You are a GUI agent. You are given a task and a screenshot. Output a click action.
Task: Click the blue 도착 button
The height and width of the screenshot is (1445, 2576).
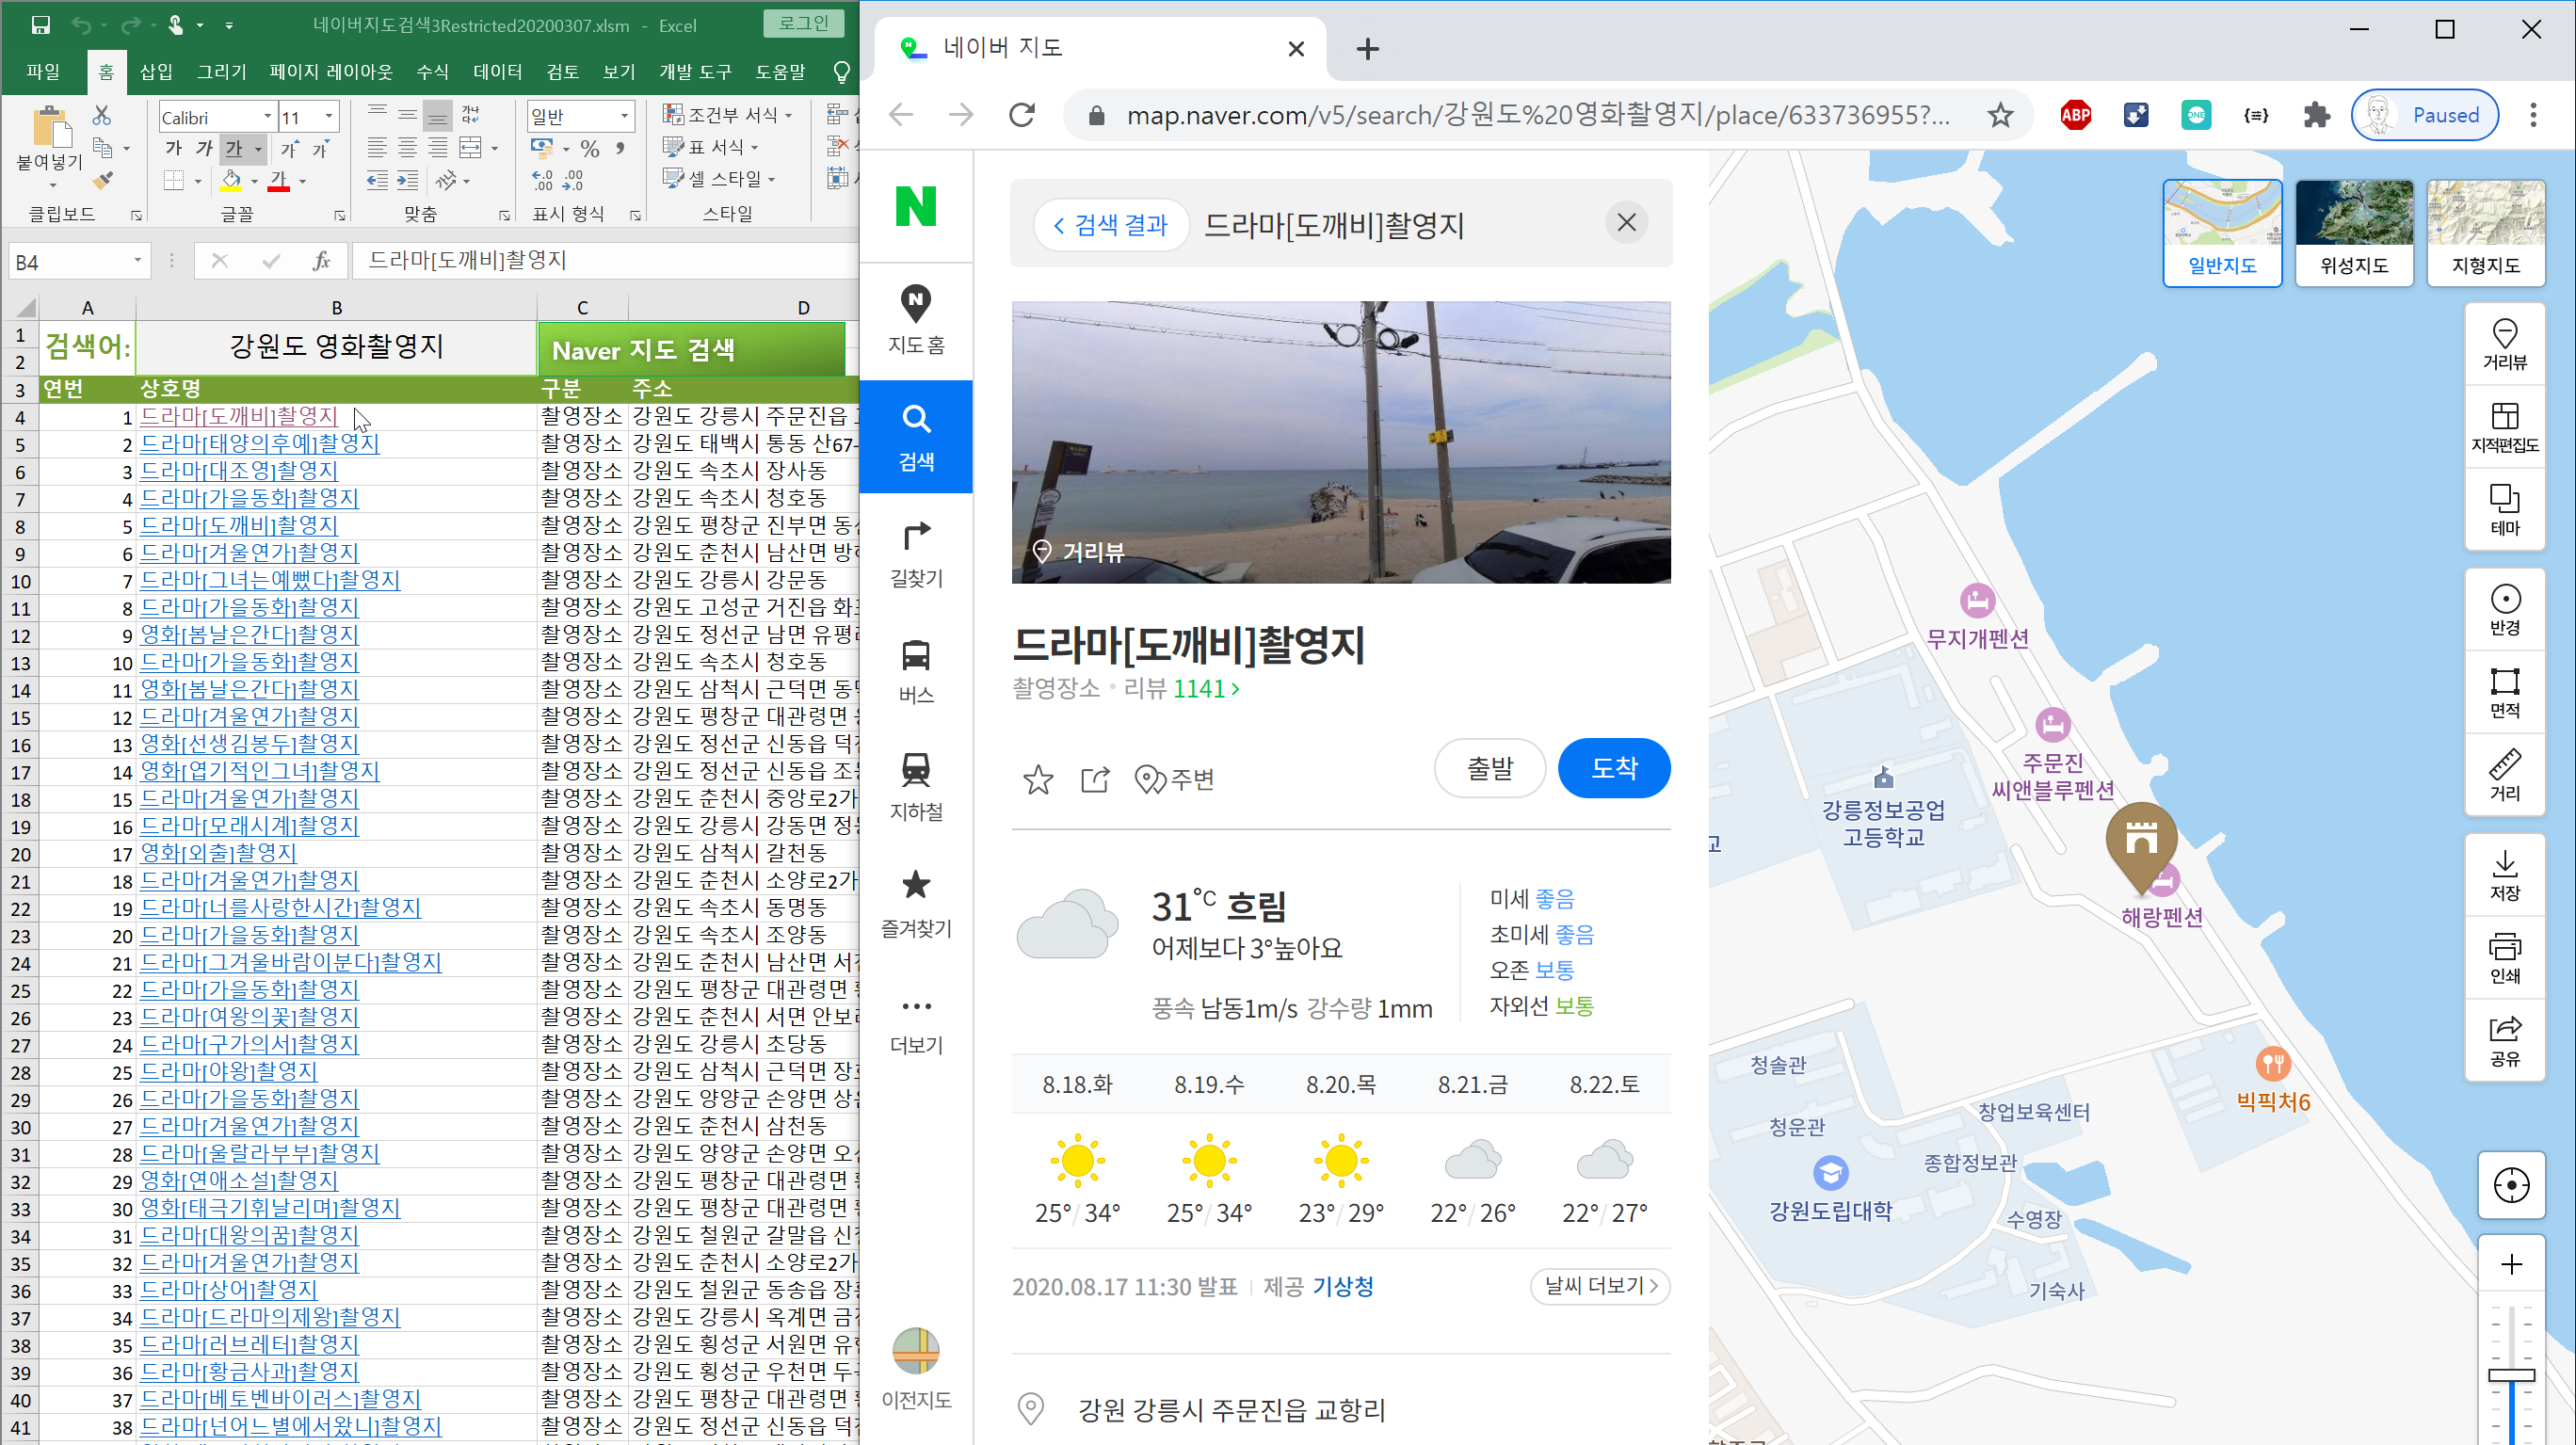[1613, 768]
